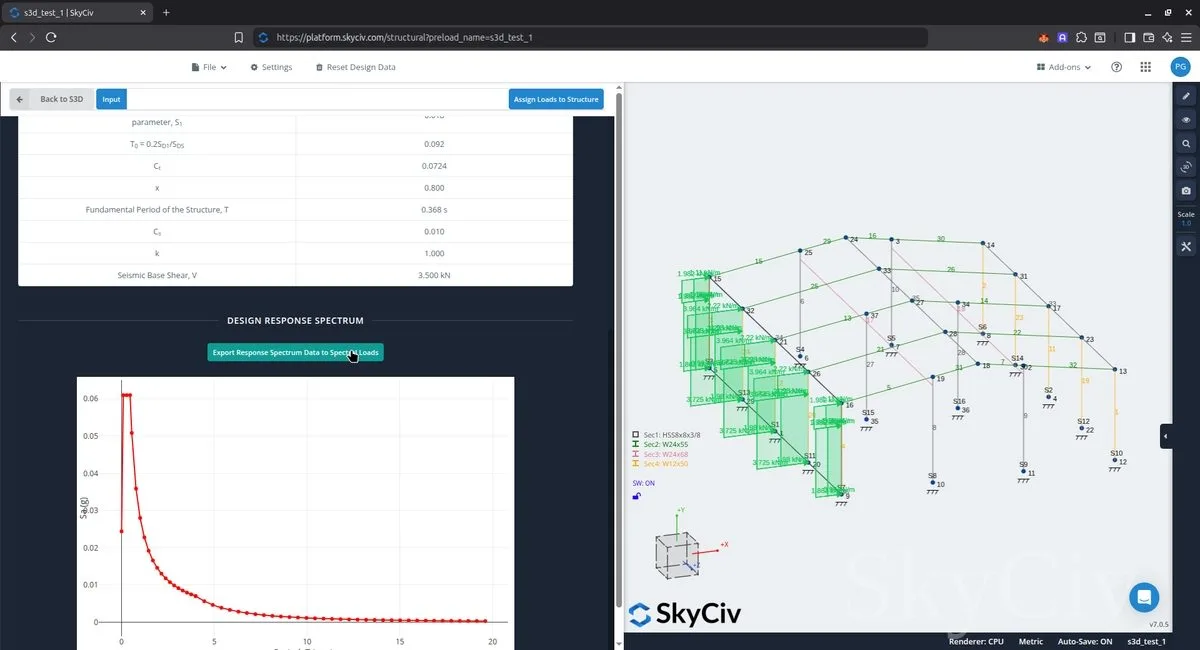1200x650 pixels.
Task: Open the File dropdown menu
Action: [x=209, y=67]
